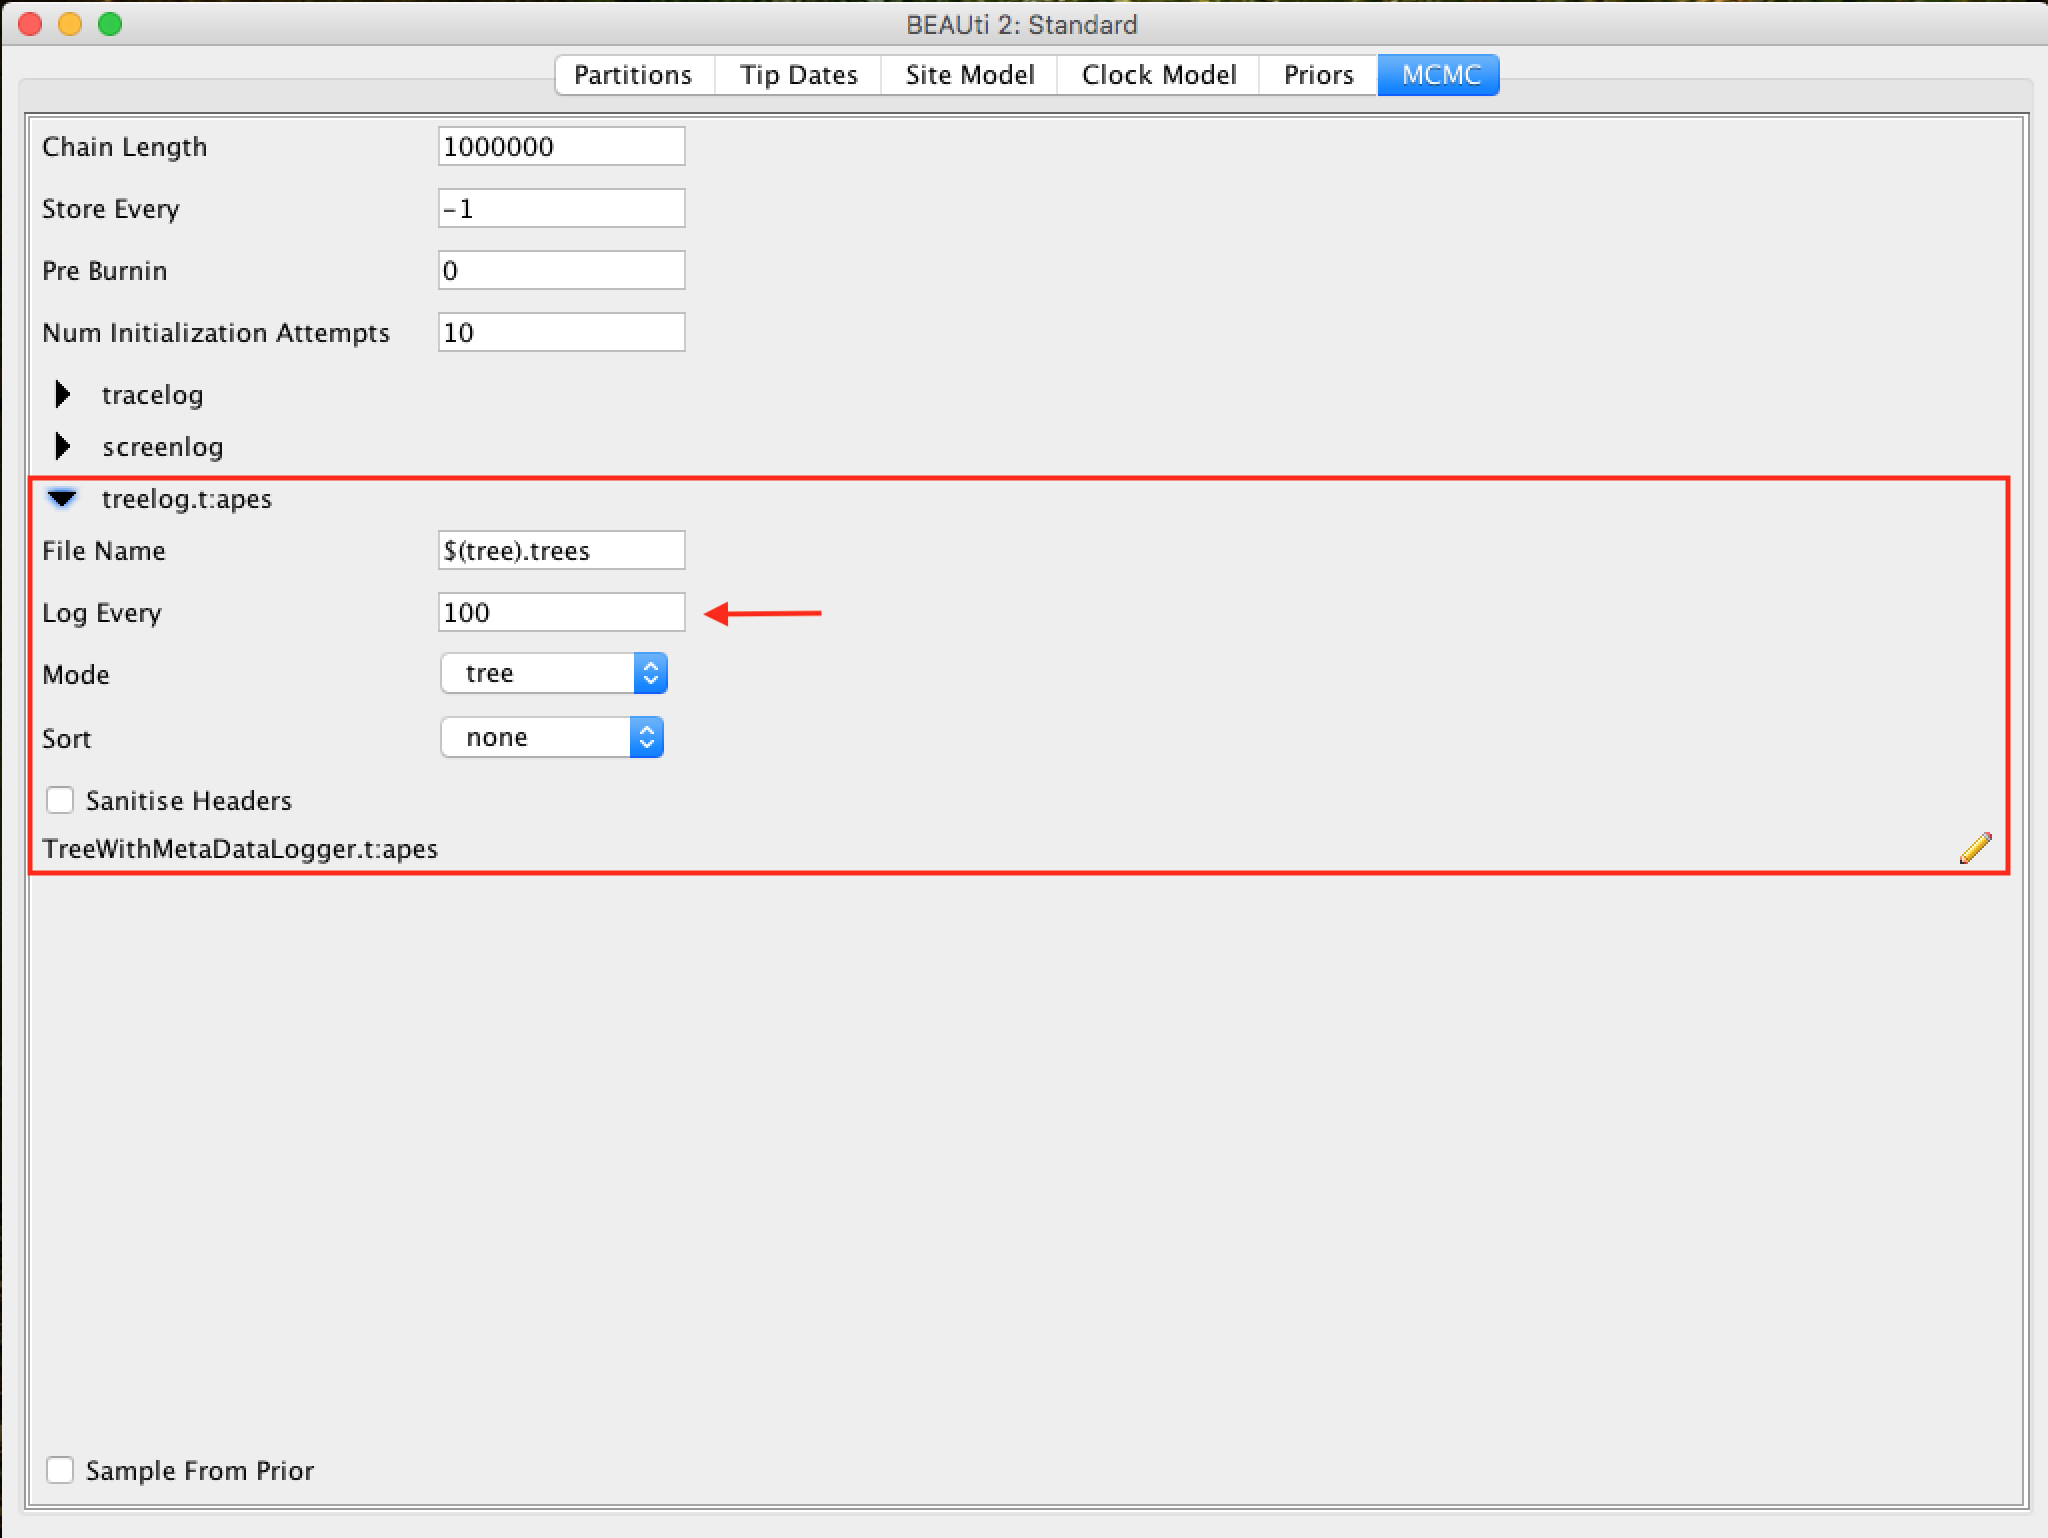Select the Clock Model tab
The width and height of the screenshot is (2048, 1538).
[1158, 75]
